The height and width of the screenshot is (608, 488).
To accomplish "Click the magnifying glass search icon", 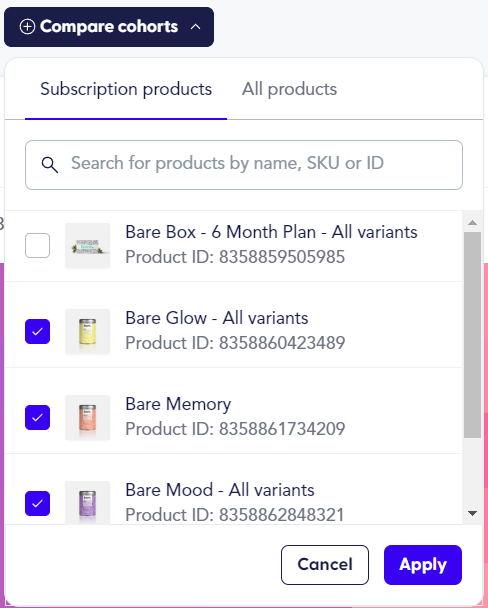I will point(50,165).
